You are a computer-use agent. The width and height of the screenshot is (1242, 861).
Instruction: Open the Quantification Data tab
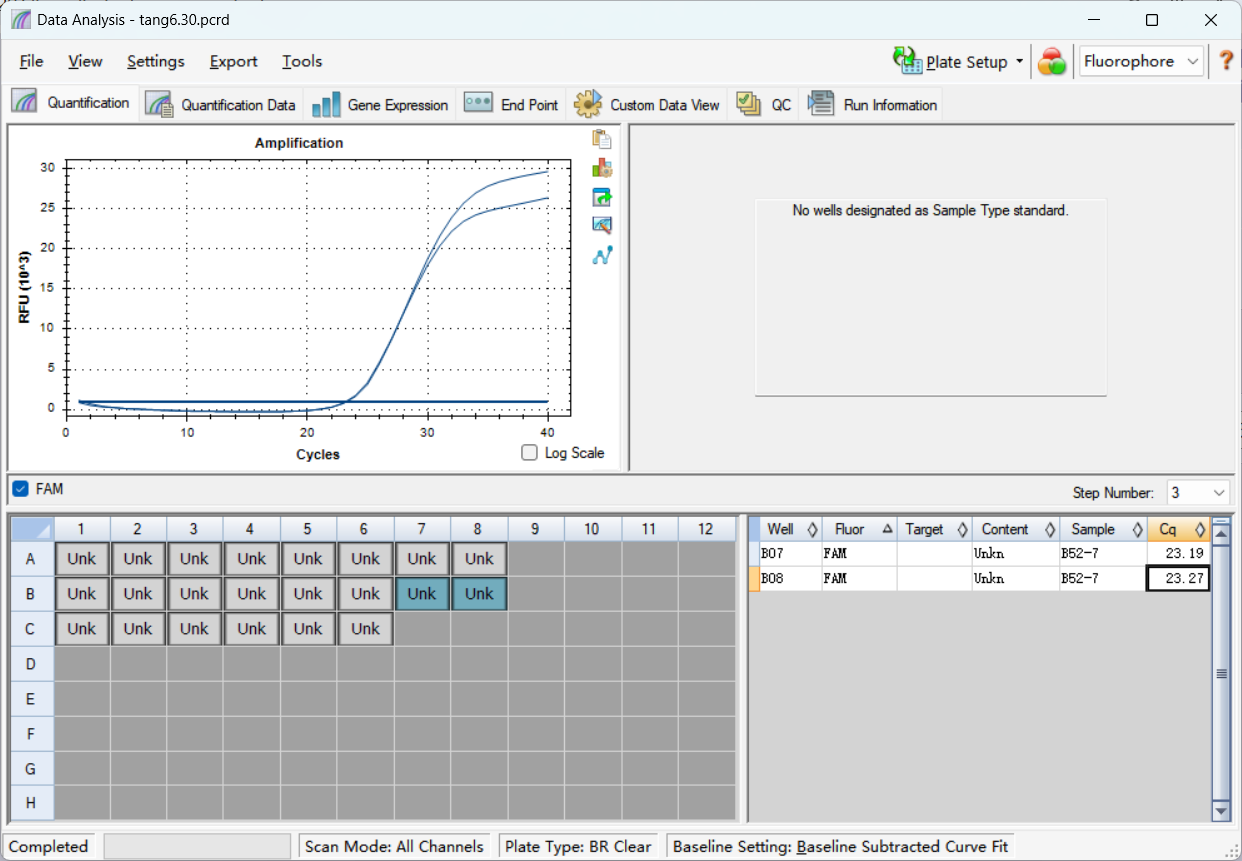[x=222, y=105]
